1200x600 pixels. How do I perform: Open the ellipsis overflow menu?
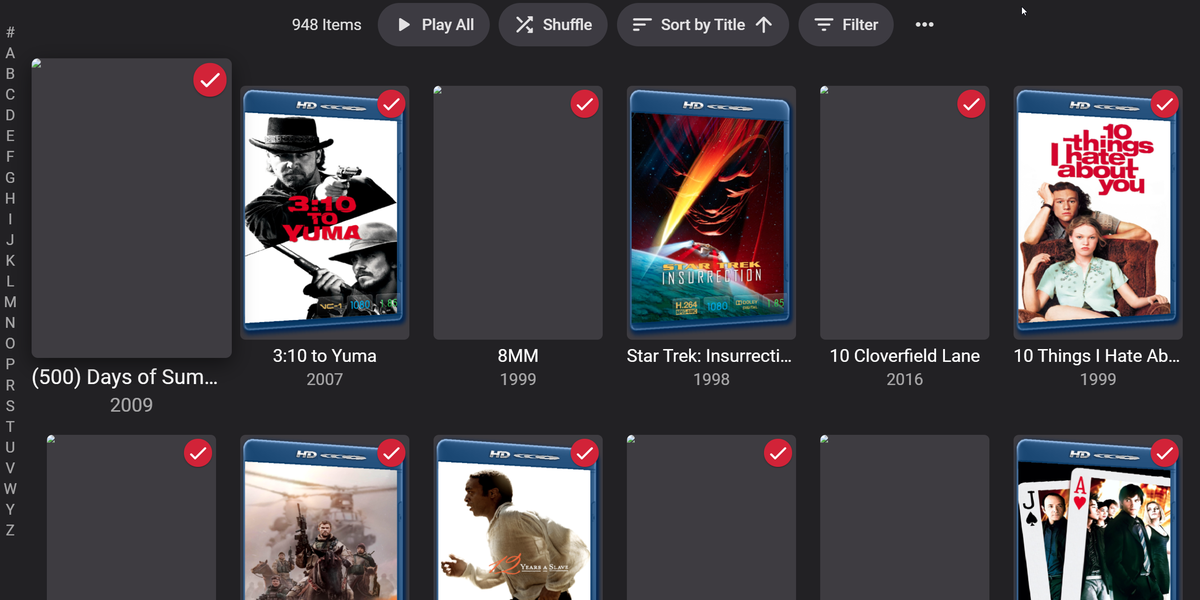pyautogui.click(x=924, y=24)
